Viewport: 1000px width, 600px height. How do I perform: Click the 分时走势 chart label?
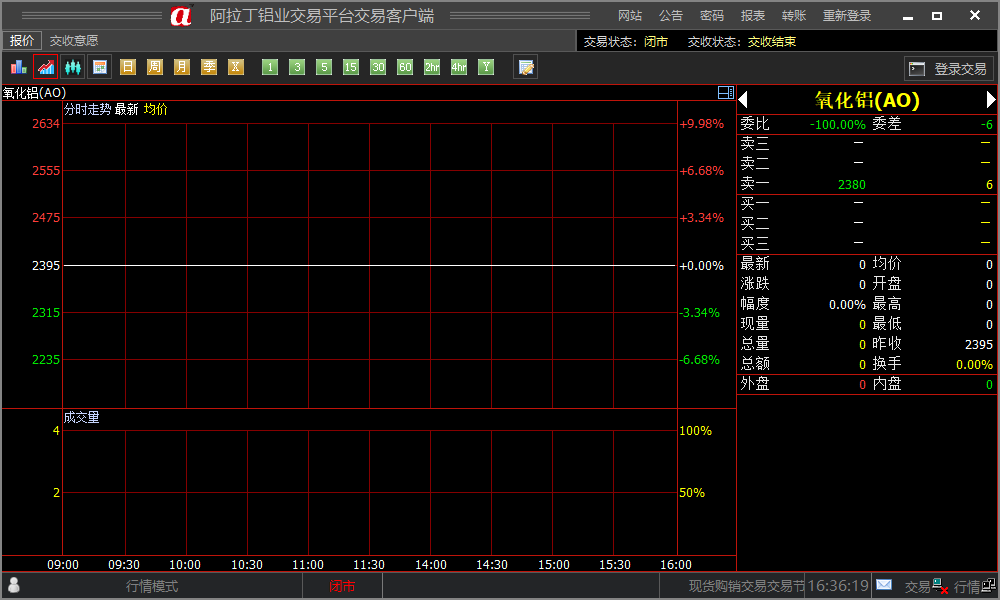[x=87, y=109]
